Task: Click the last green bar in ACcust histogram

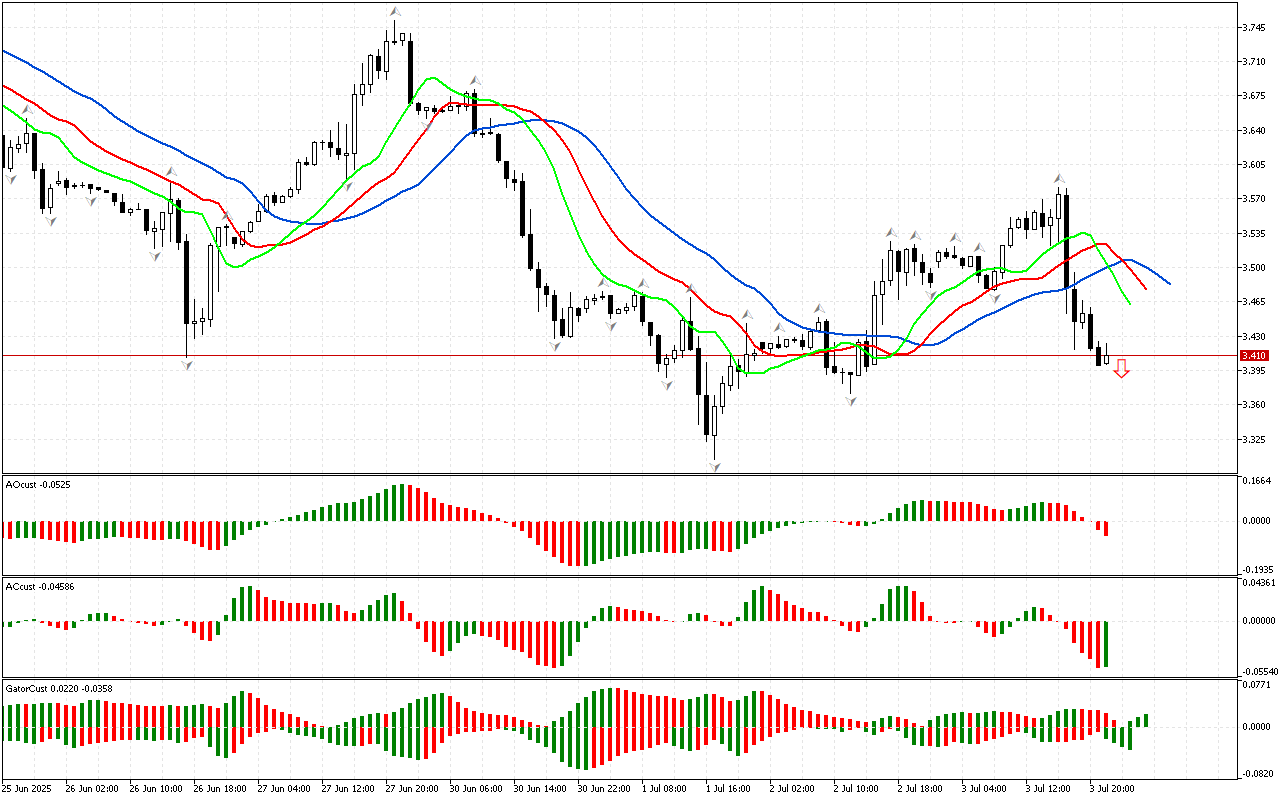Action: (x=1106, y=643)
